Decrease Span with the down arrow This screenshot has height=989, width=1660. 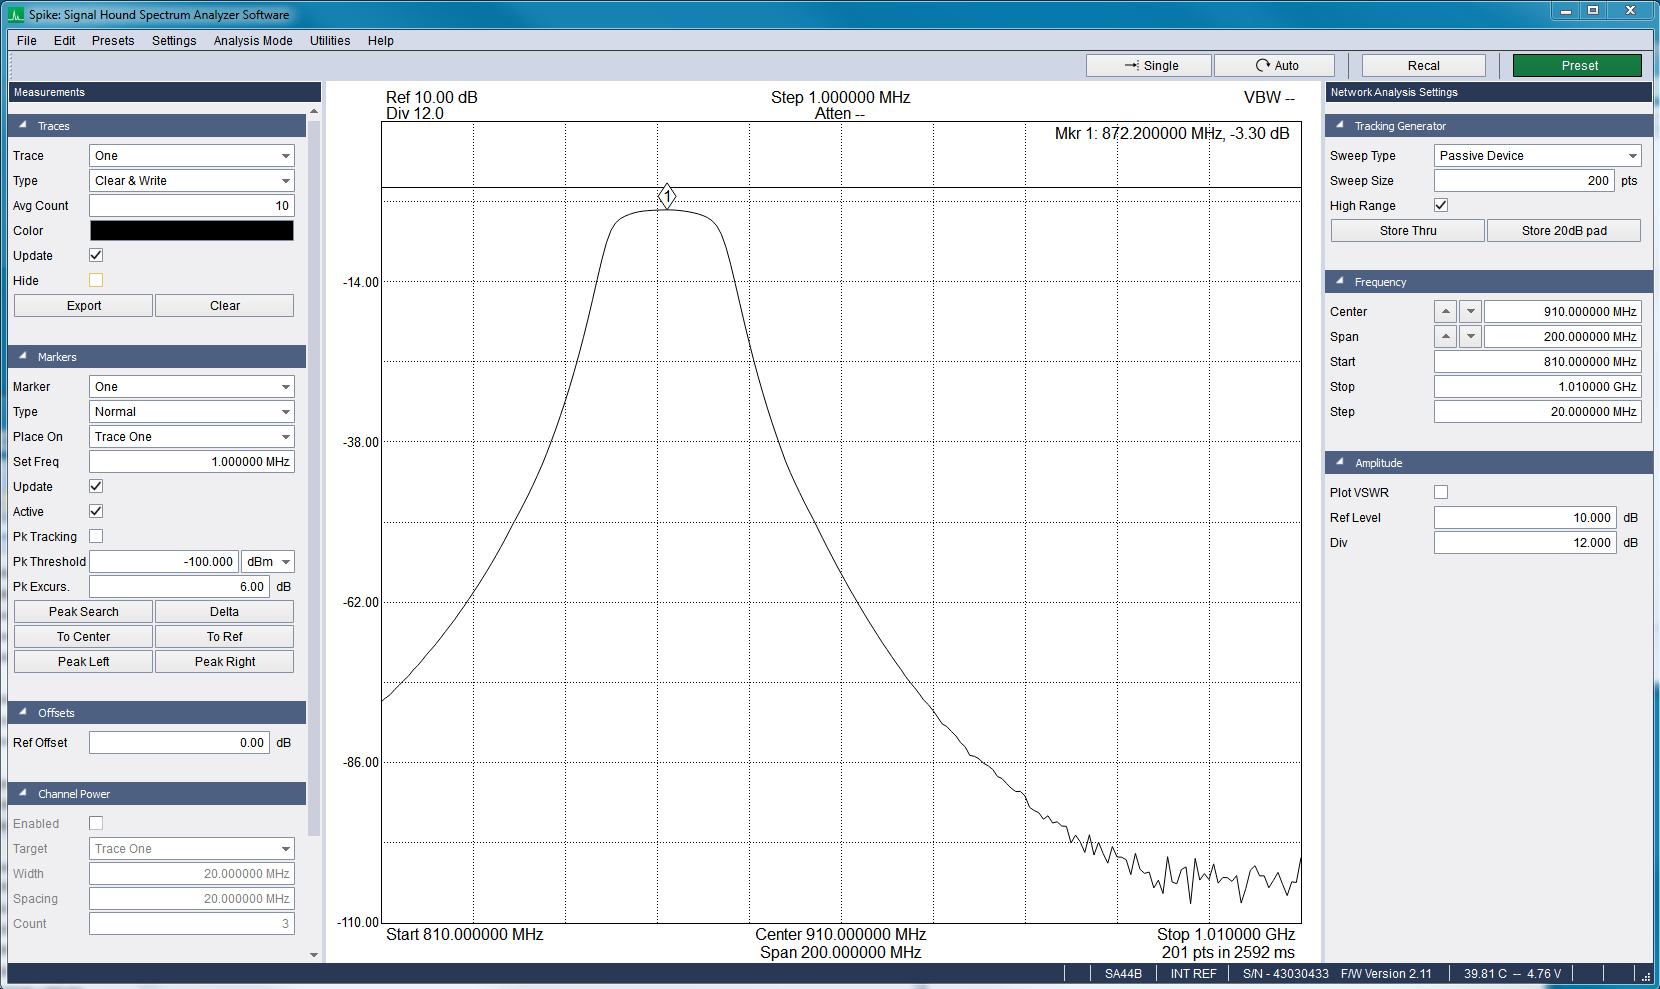coord(1470,337)
